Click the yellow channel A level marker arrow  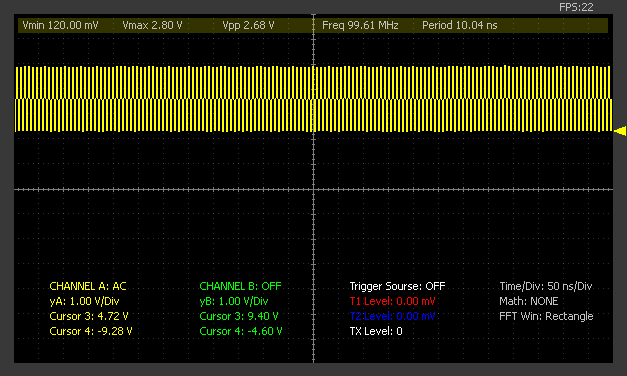pos(620,131)
